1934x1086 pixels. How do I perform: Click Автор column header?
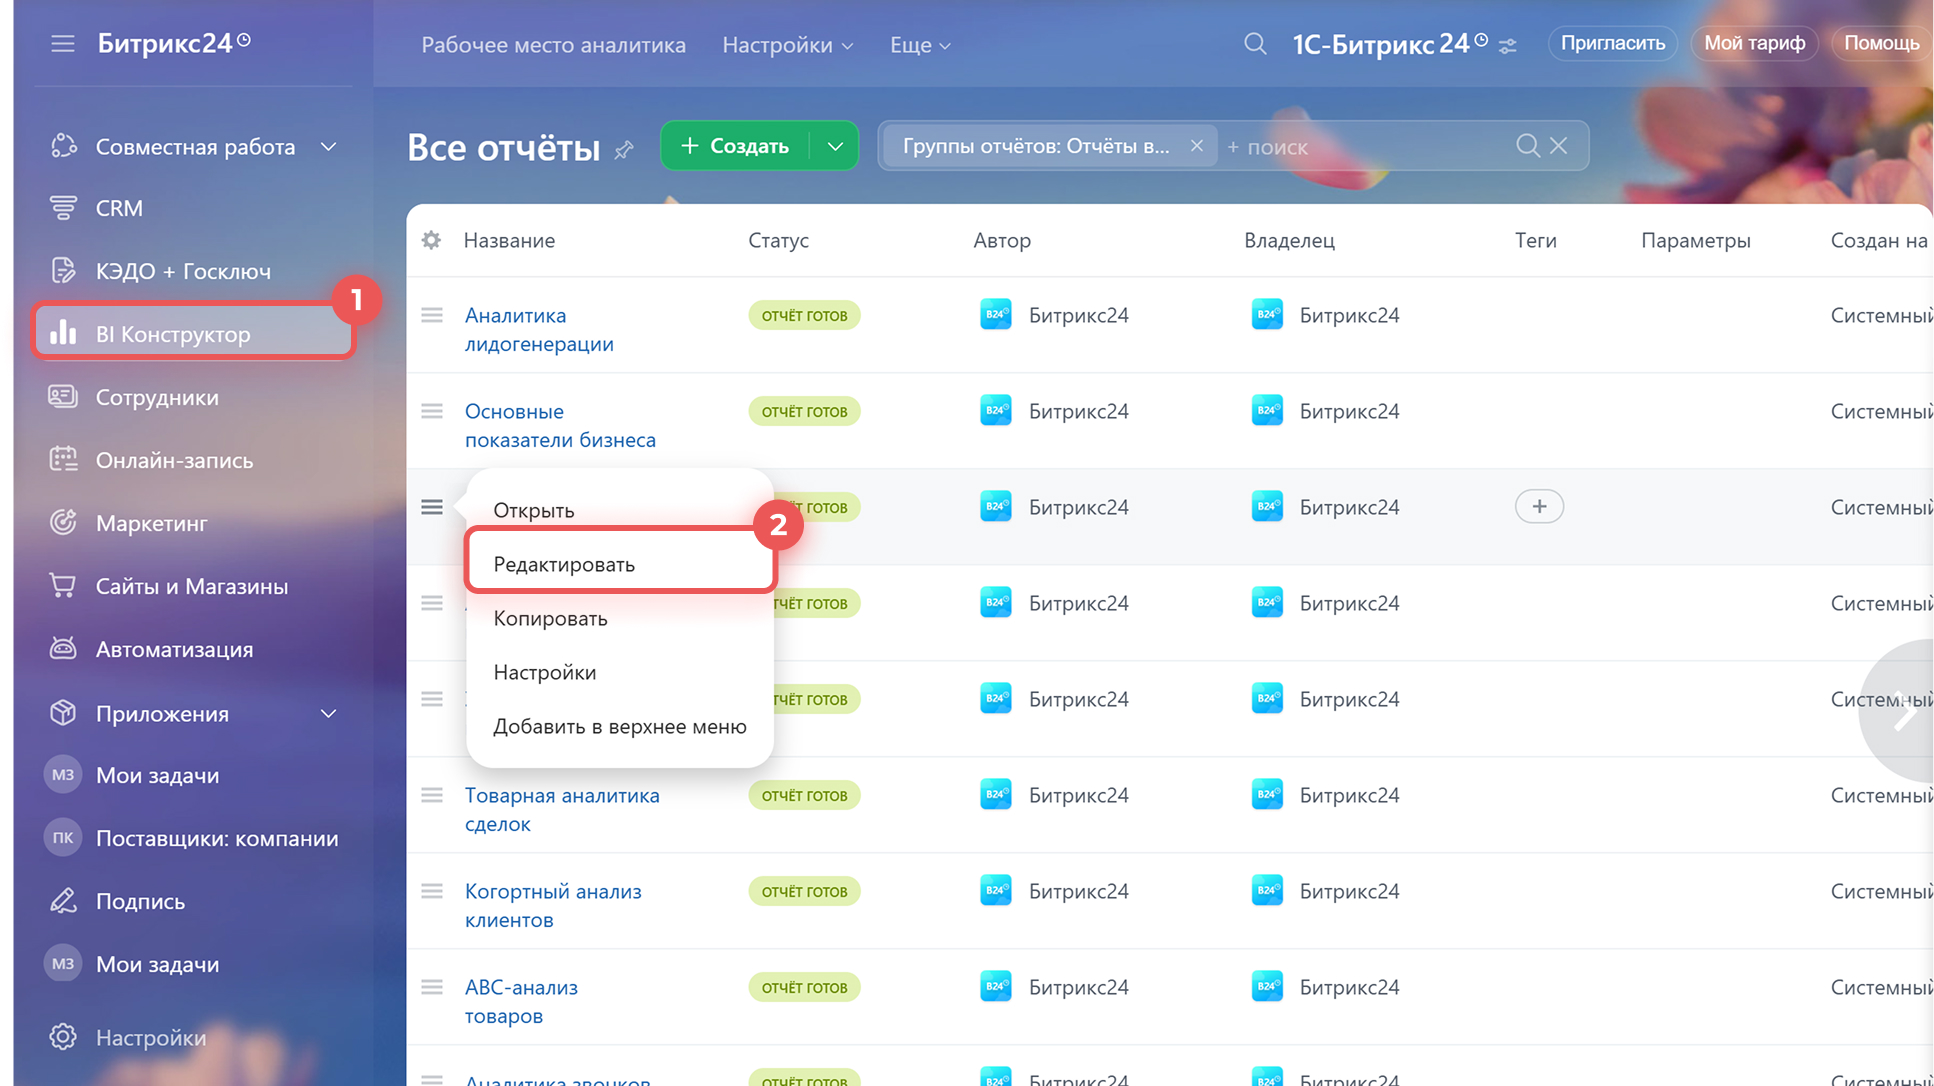pyautogui.click(x=1002, y=240)
